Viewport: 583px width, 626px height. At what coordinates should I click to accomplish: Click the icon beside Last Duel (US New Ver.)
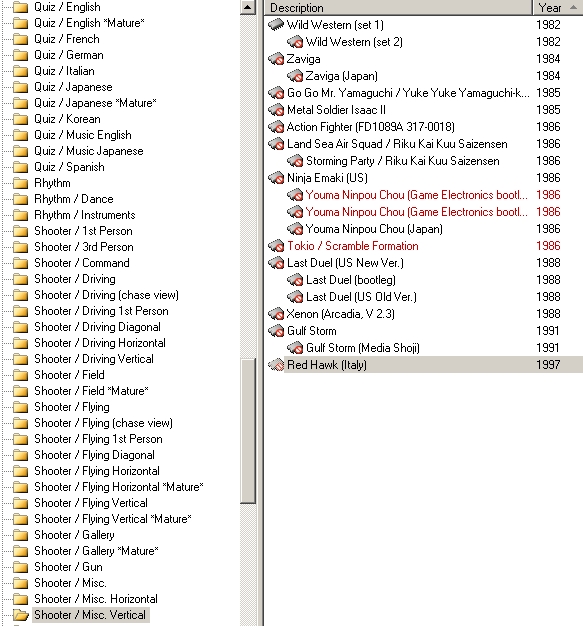coord(276,263)
